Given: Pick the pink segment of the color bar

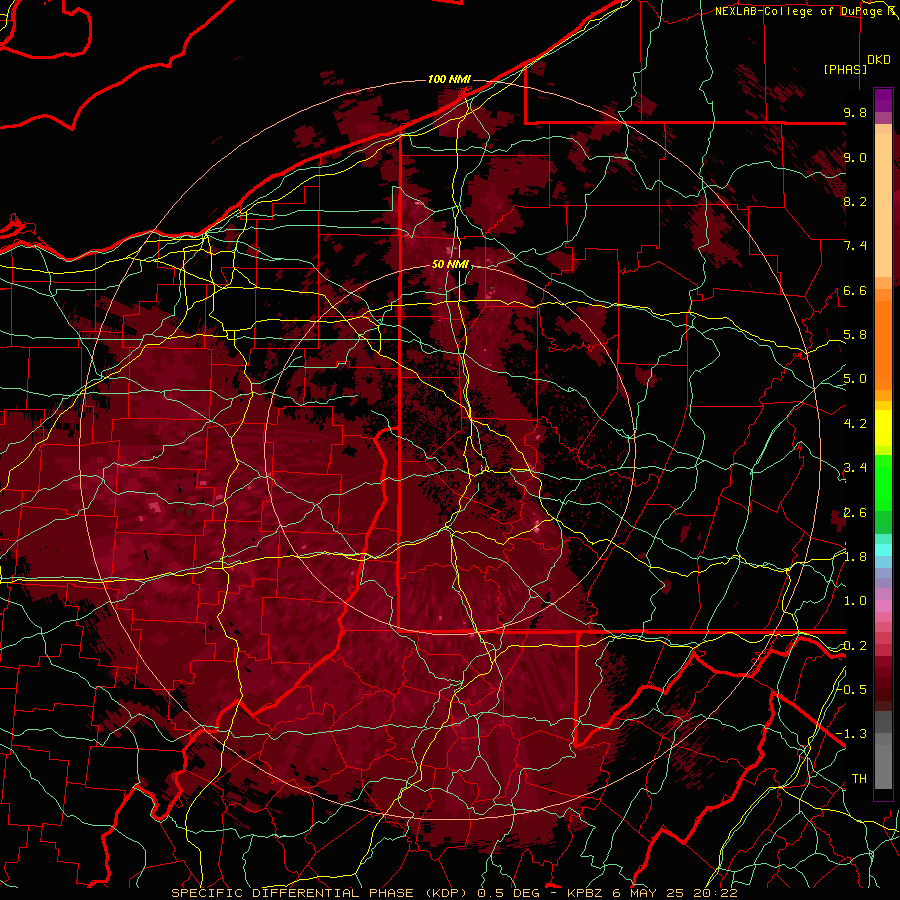Looking at the screenshot, I should [x=883, y=606].
